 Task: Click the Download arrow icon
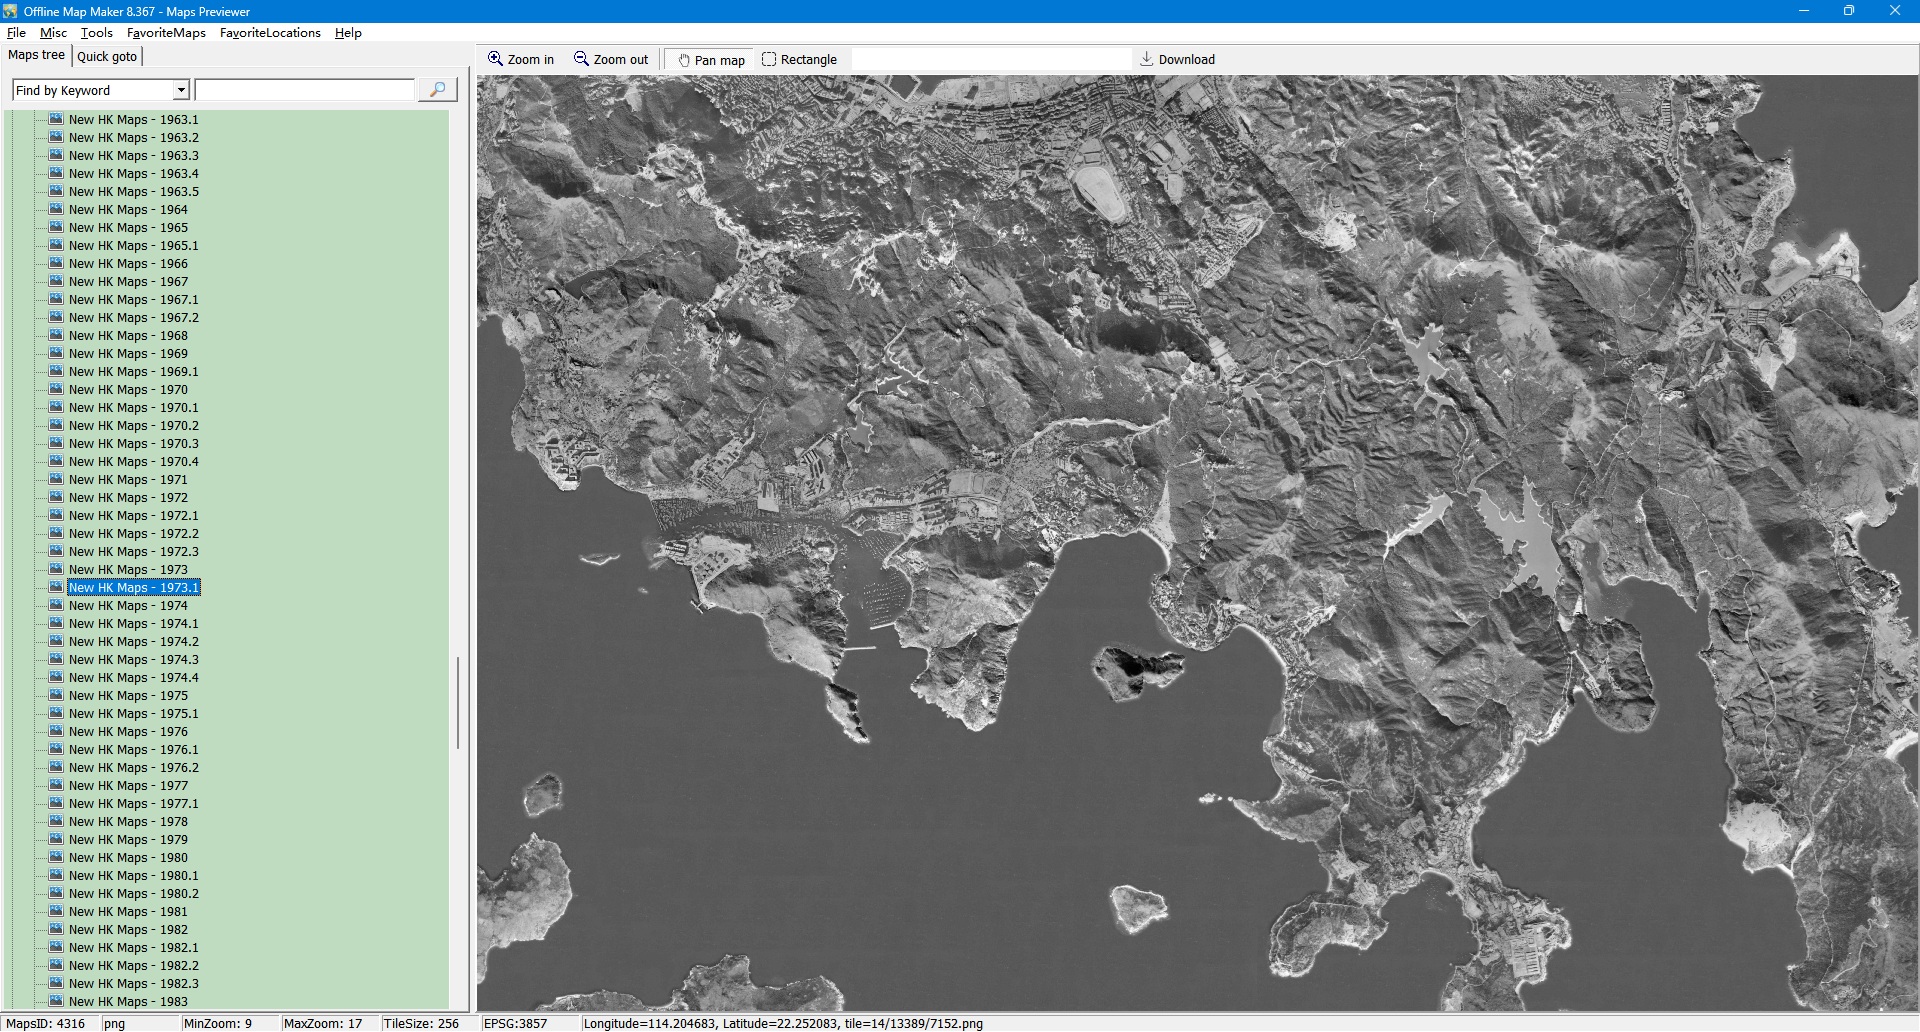point(1147,59)
